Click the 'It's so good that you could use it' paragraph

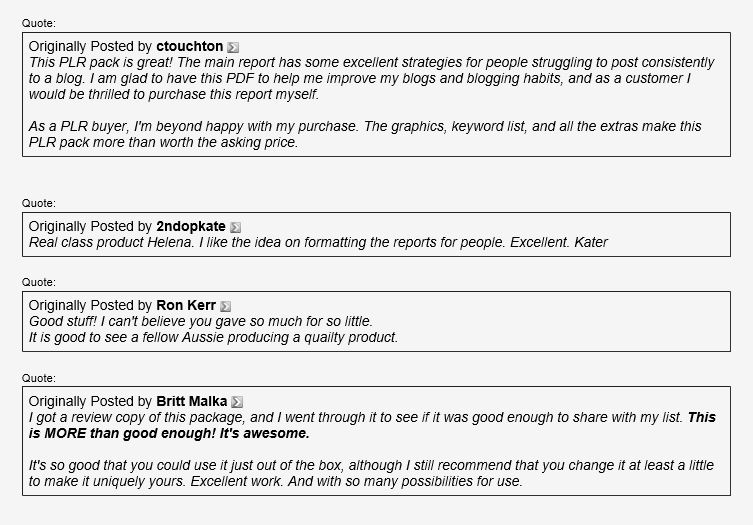(371, 473)
